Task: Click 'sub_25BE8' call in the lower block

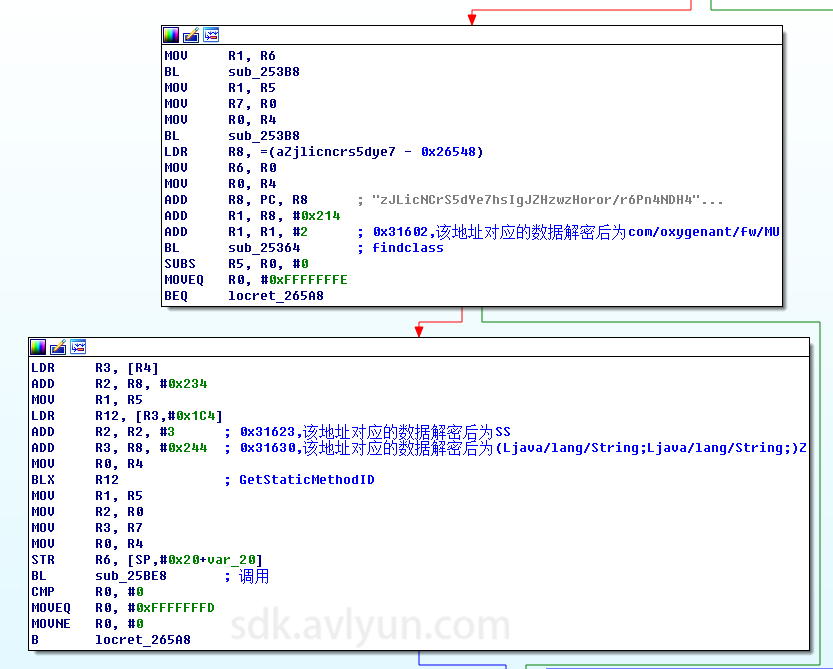Action: pyautogui.click(x=131, y=575)
